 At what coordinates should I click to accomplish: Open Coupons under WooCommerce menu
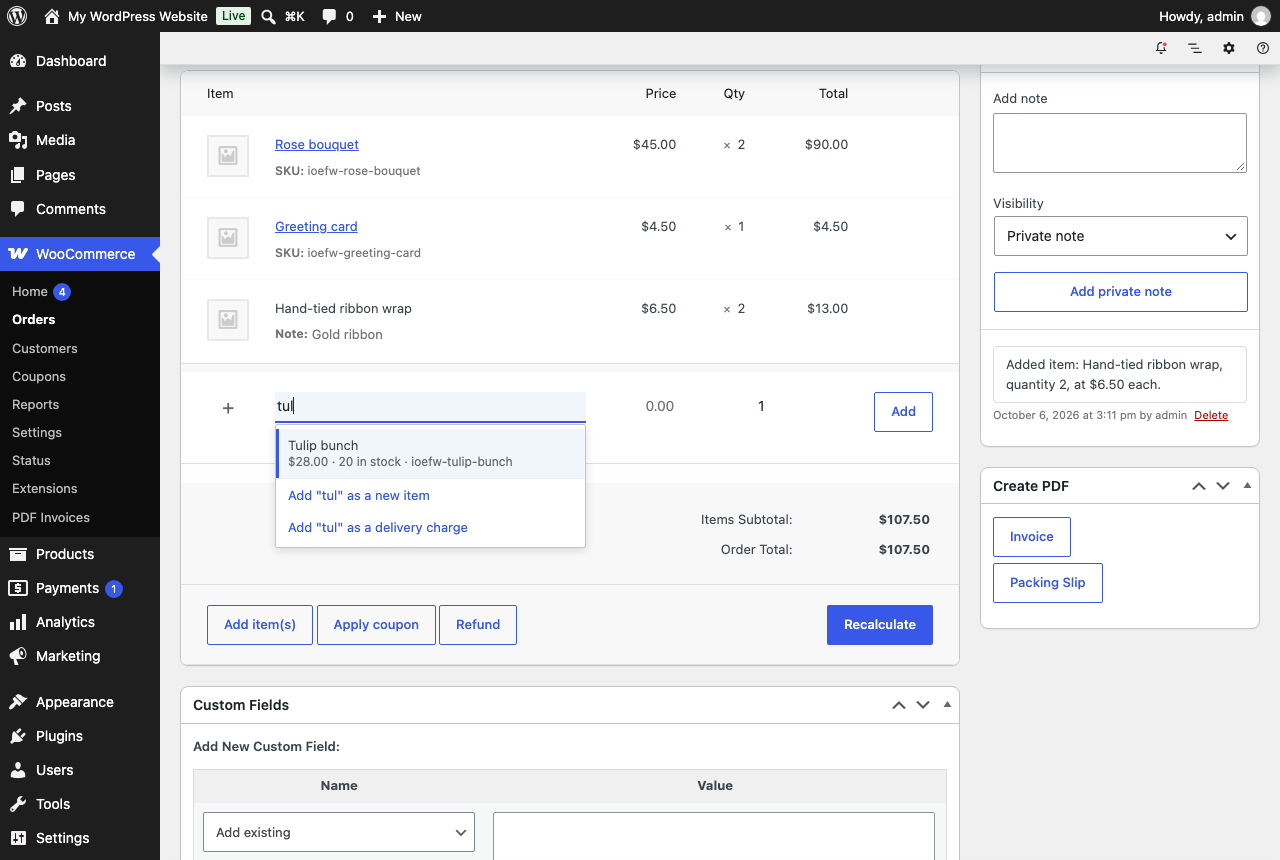pos(39,377)
